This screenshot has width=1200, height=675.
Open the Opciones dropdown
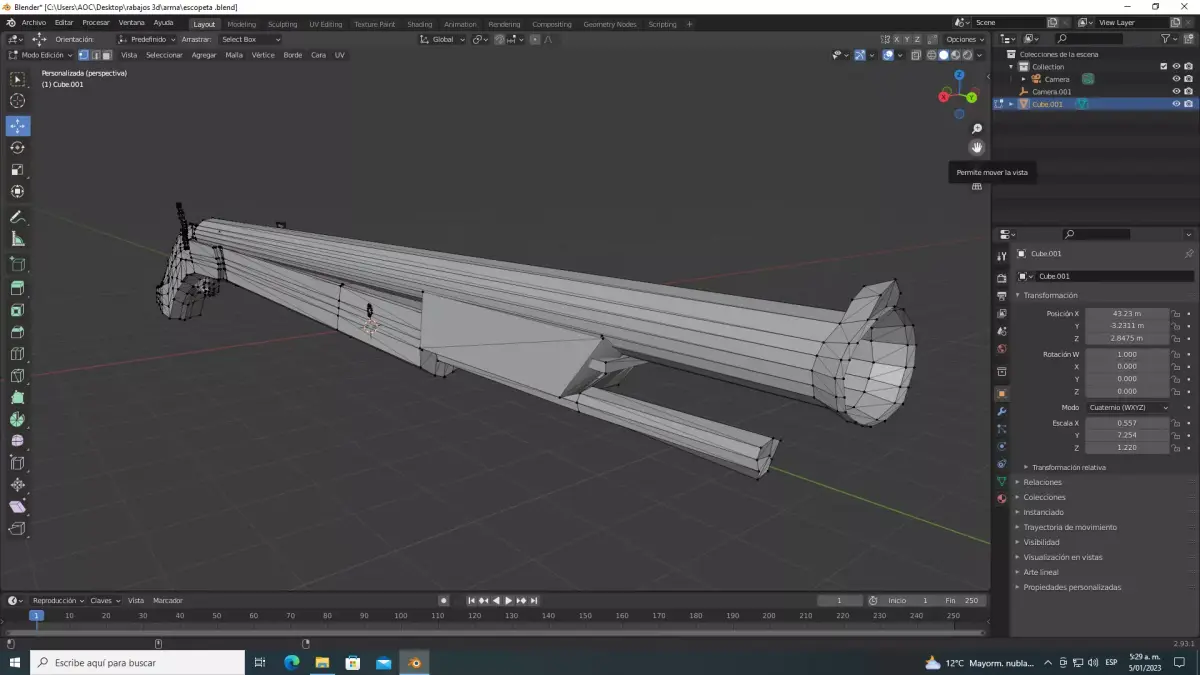(965, 39)
